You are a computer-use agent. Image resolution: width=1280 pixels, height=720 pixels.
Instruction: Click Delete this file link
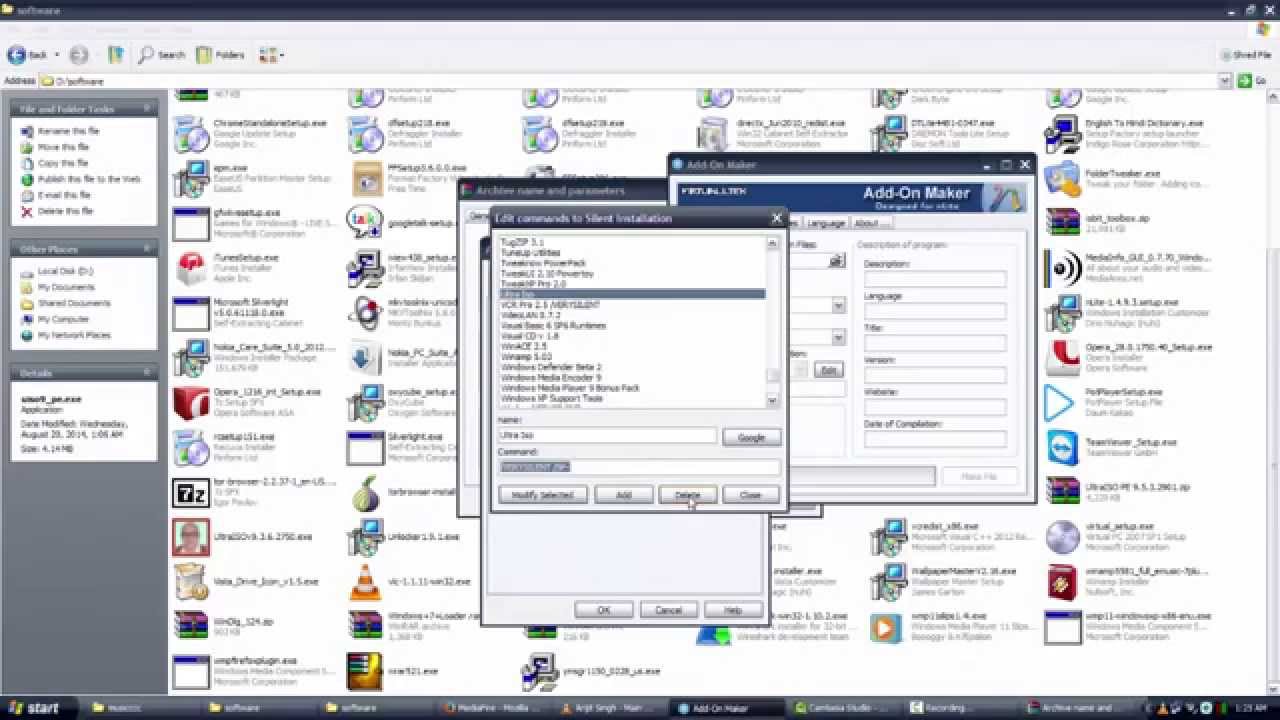(x=65, y=211)
